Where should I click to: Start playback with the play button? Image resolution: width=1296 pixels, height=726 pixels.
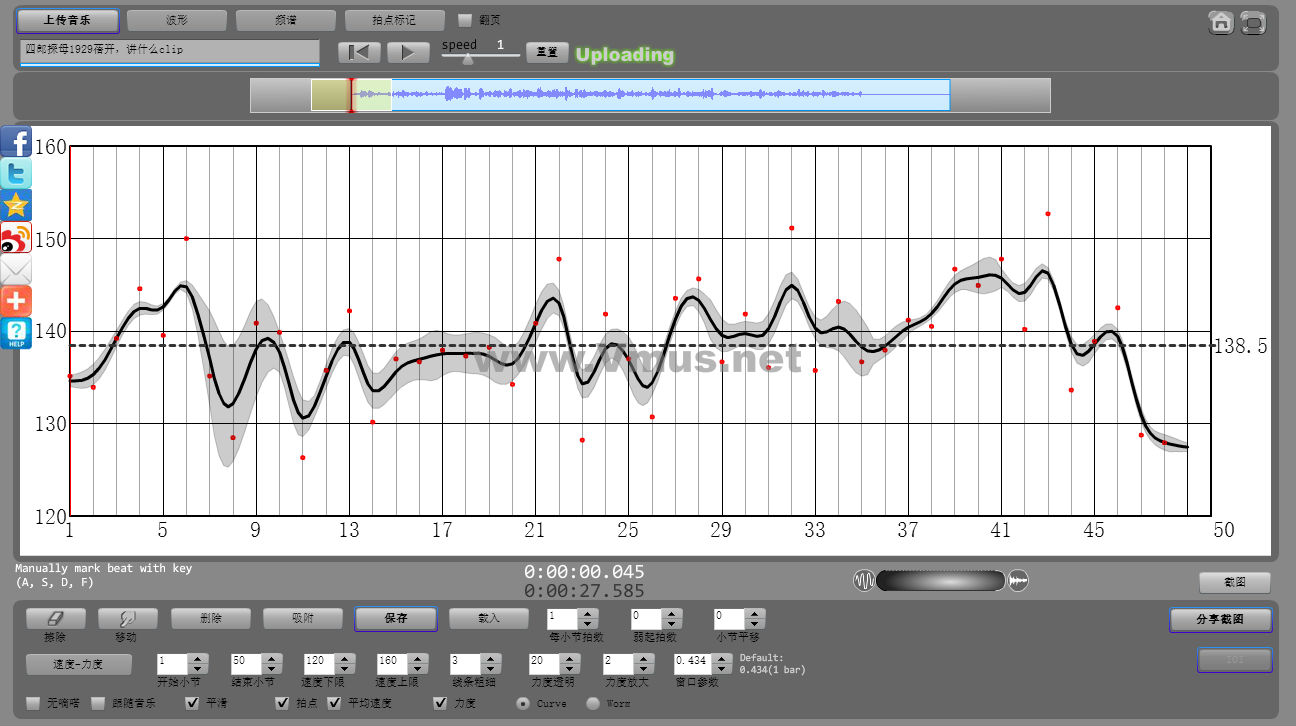coord(408,53)
